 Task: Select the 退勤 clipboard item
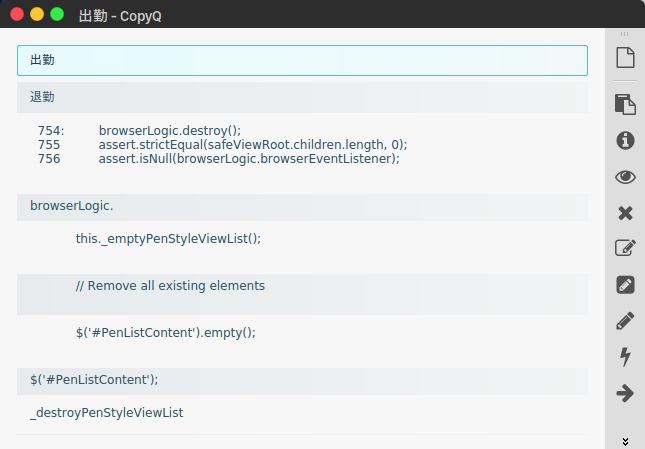click(302, 97)
